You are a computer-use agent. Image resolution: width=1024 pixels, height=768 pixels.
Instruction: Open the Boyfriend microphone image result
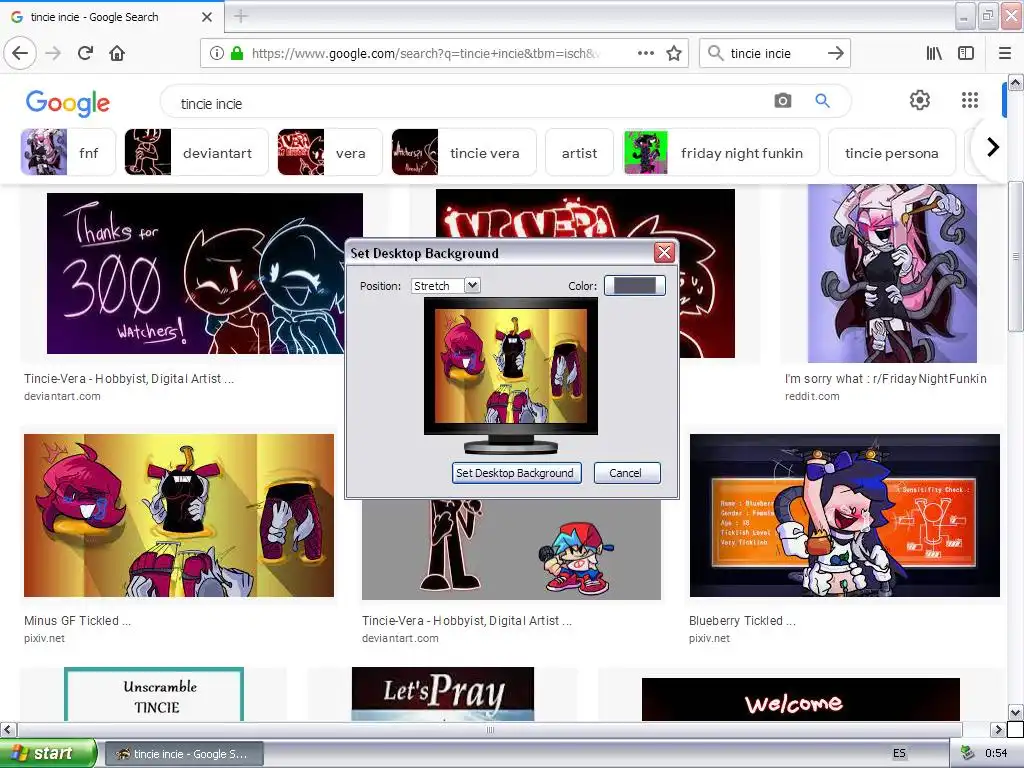pos(511,549)
